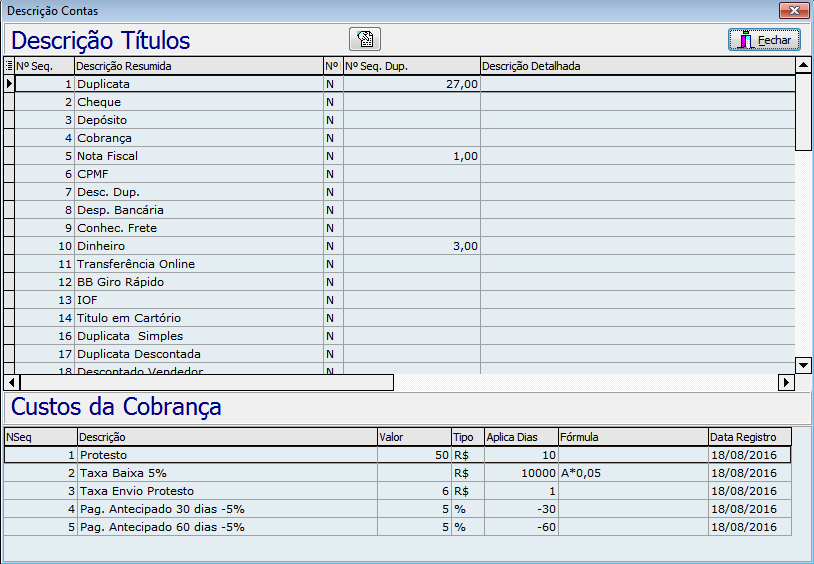
Task: Select Pag. Antecipado 60 dias -5% row
Action: [x=398, y=527]
